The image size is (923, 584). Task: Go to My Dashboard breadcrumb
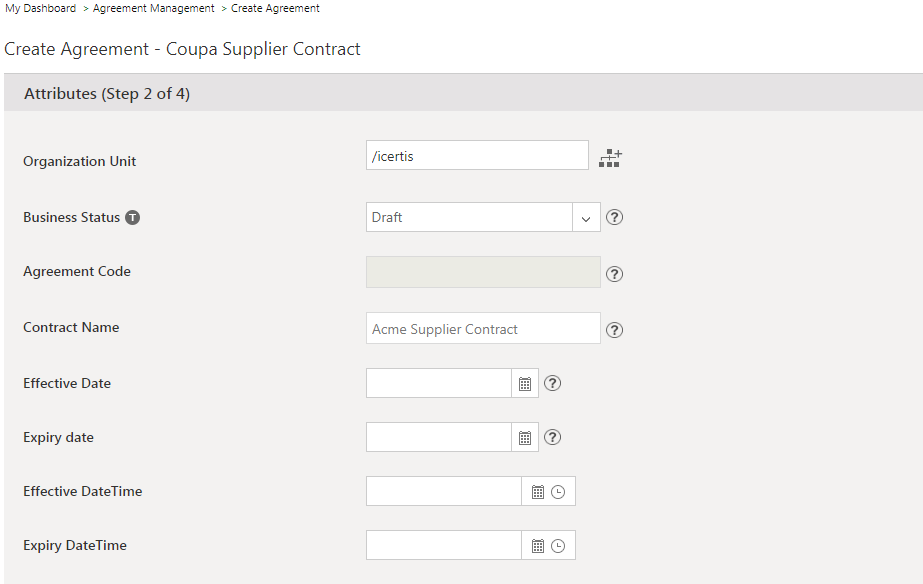pyautogui.click(x=41, y=9)
